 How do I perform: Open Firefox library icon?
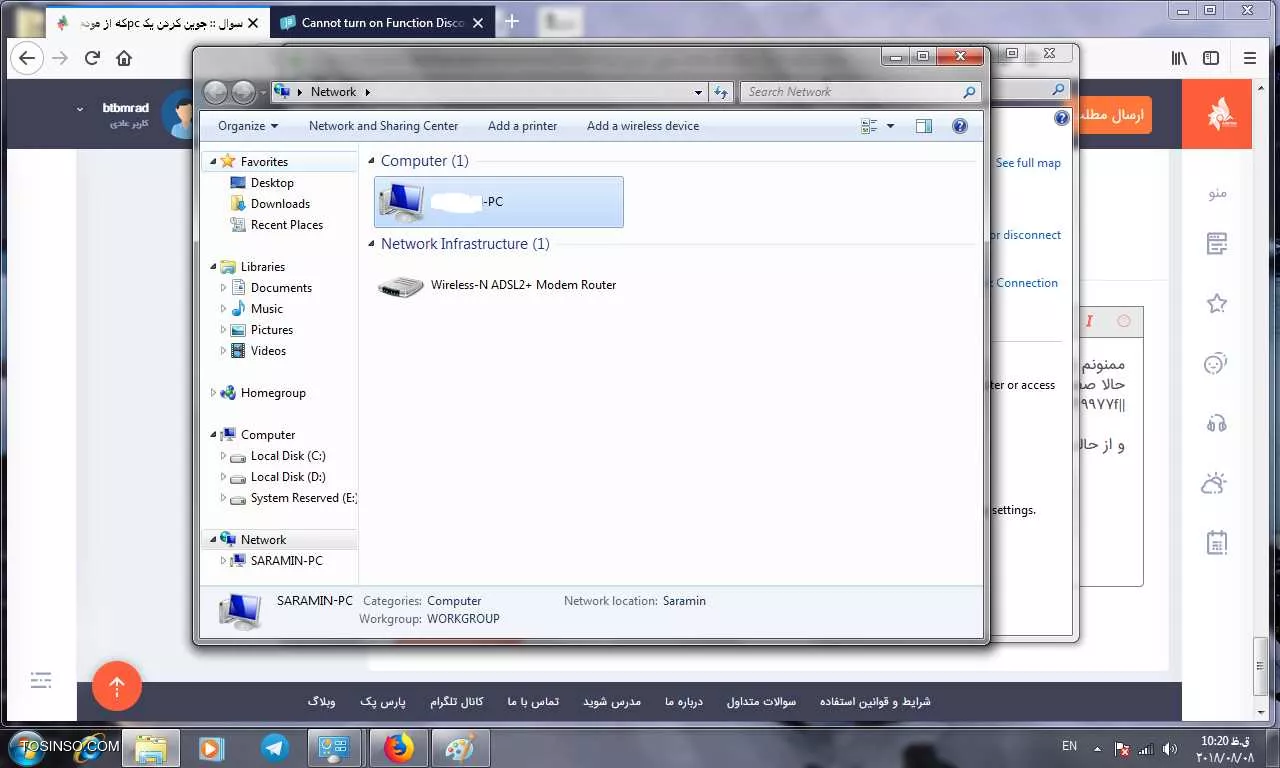(1180, 58)
